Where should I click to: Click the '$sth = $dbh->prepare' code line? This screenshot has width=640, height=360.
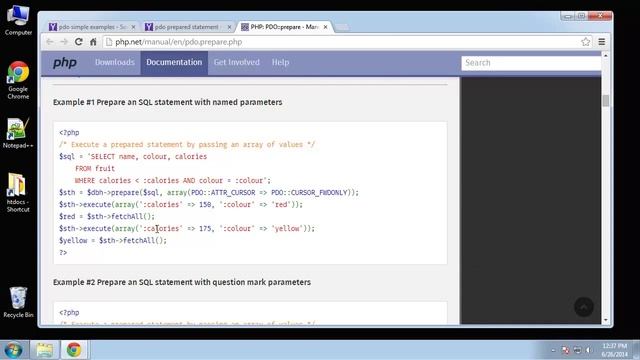coord(209,192)
